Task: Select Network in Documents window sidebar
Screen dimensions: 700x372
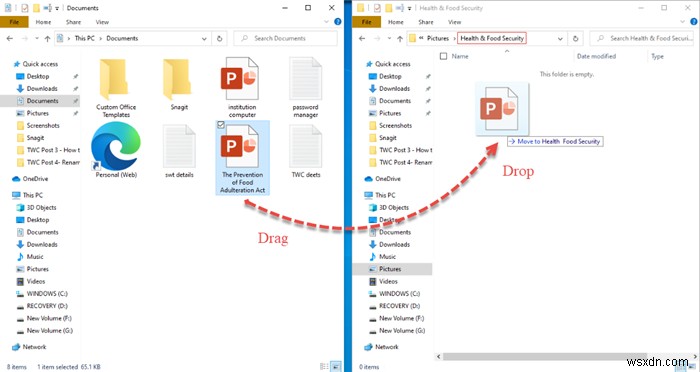Action: [x=34, y=347]
